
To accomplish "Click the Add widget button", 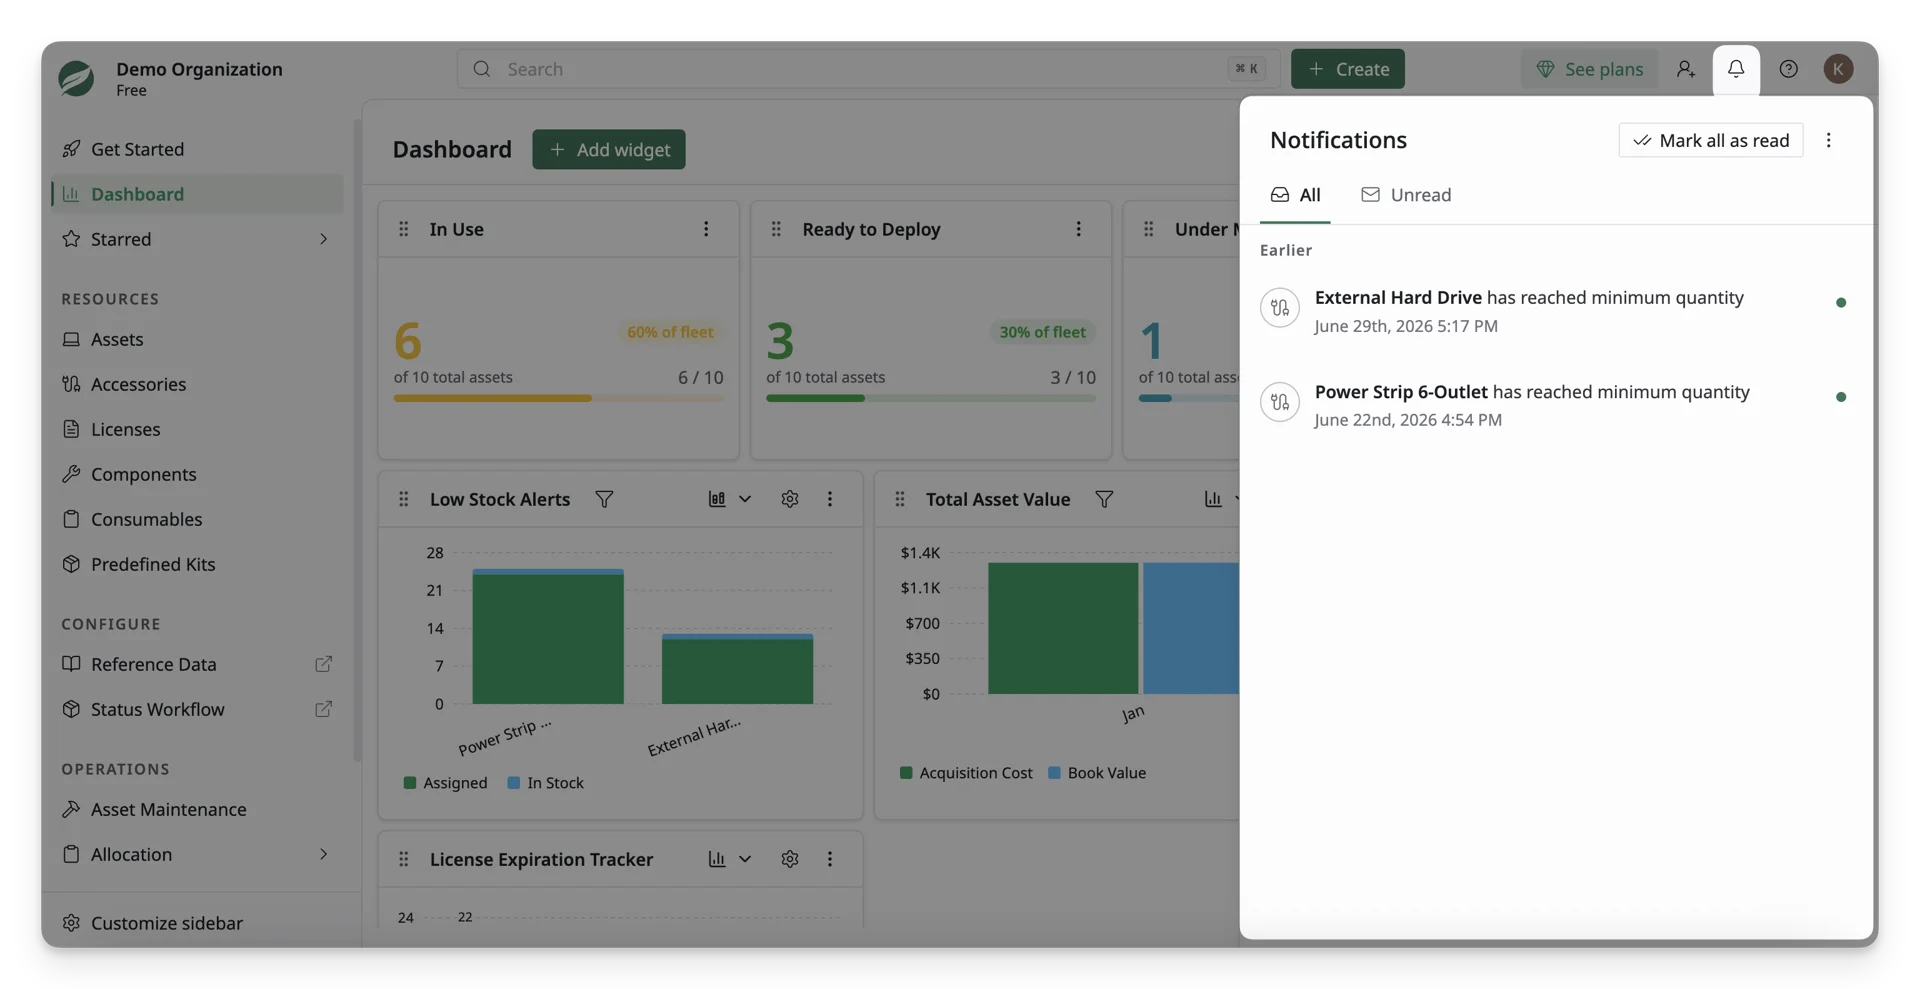I will 609,149.
